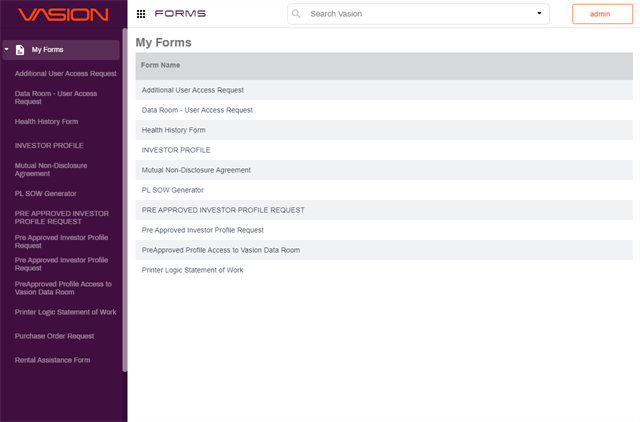Select Mutual Non-Disclosure Agreement table row
This screenshot has width=640, height=422.
[384, 170]
